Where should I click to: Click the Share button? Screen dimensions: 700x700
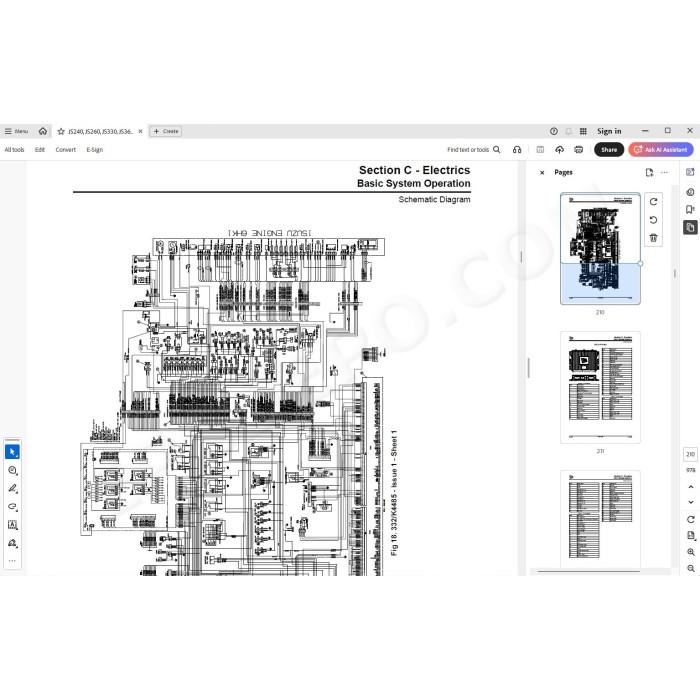(609, 150)
